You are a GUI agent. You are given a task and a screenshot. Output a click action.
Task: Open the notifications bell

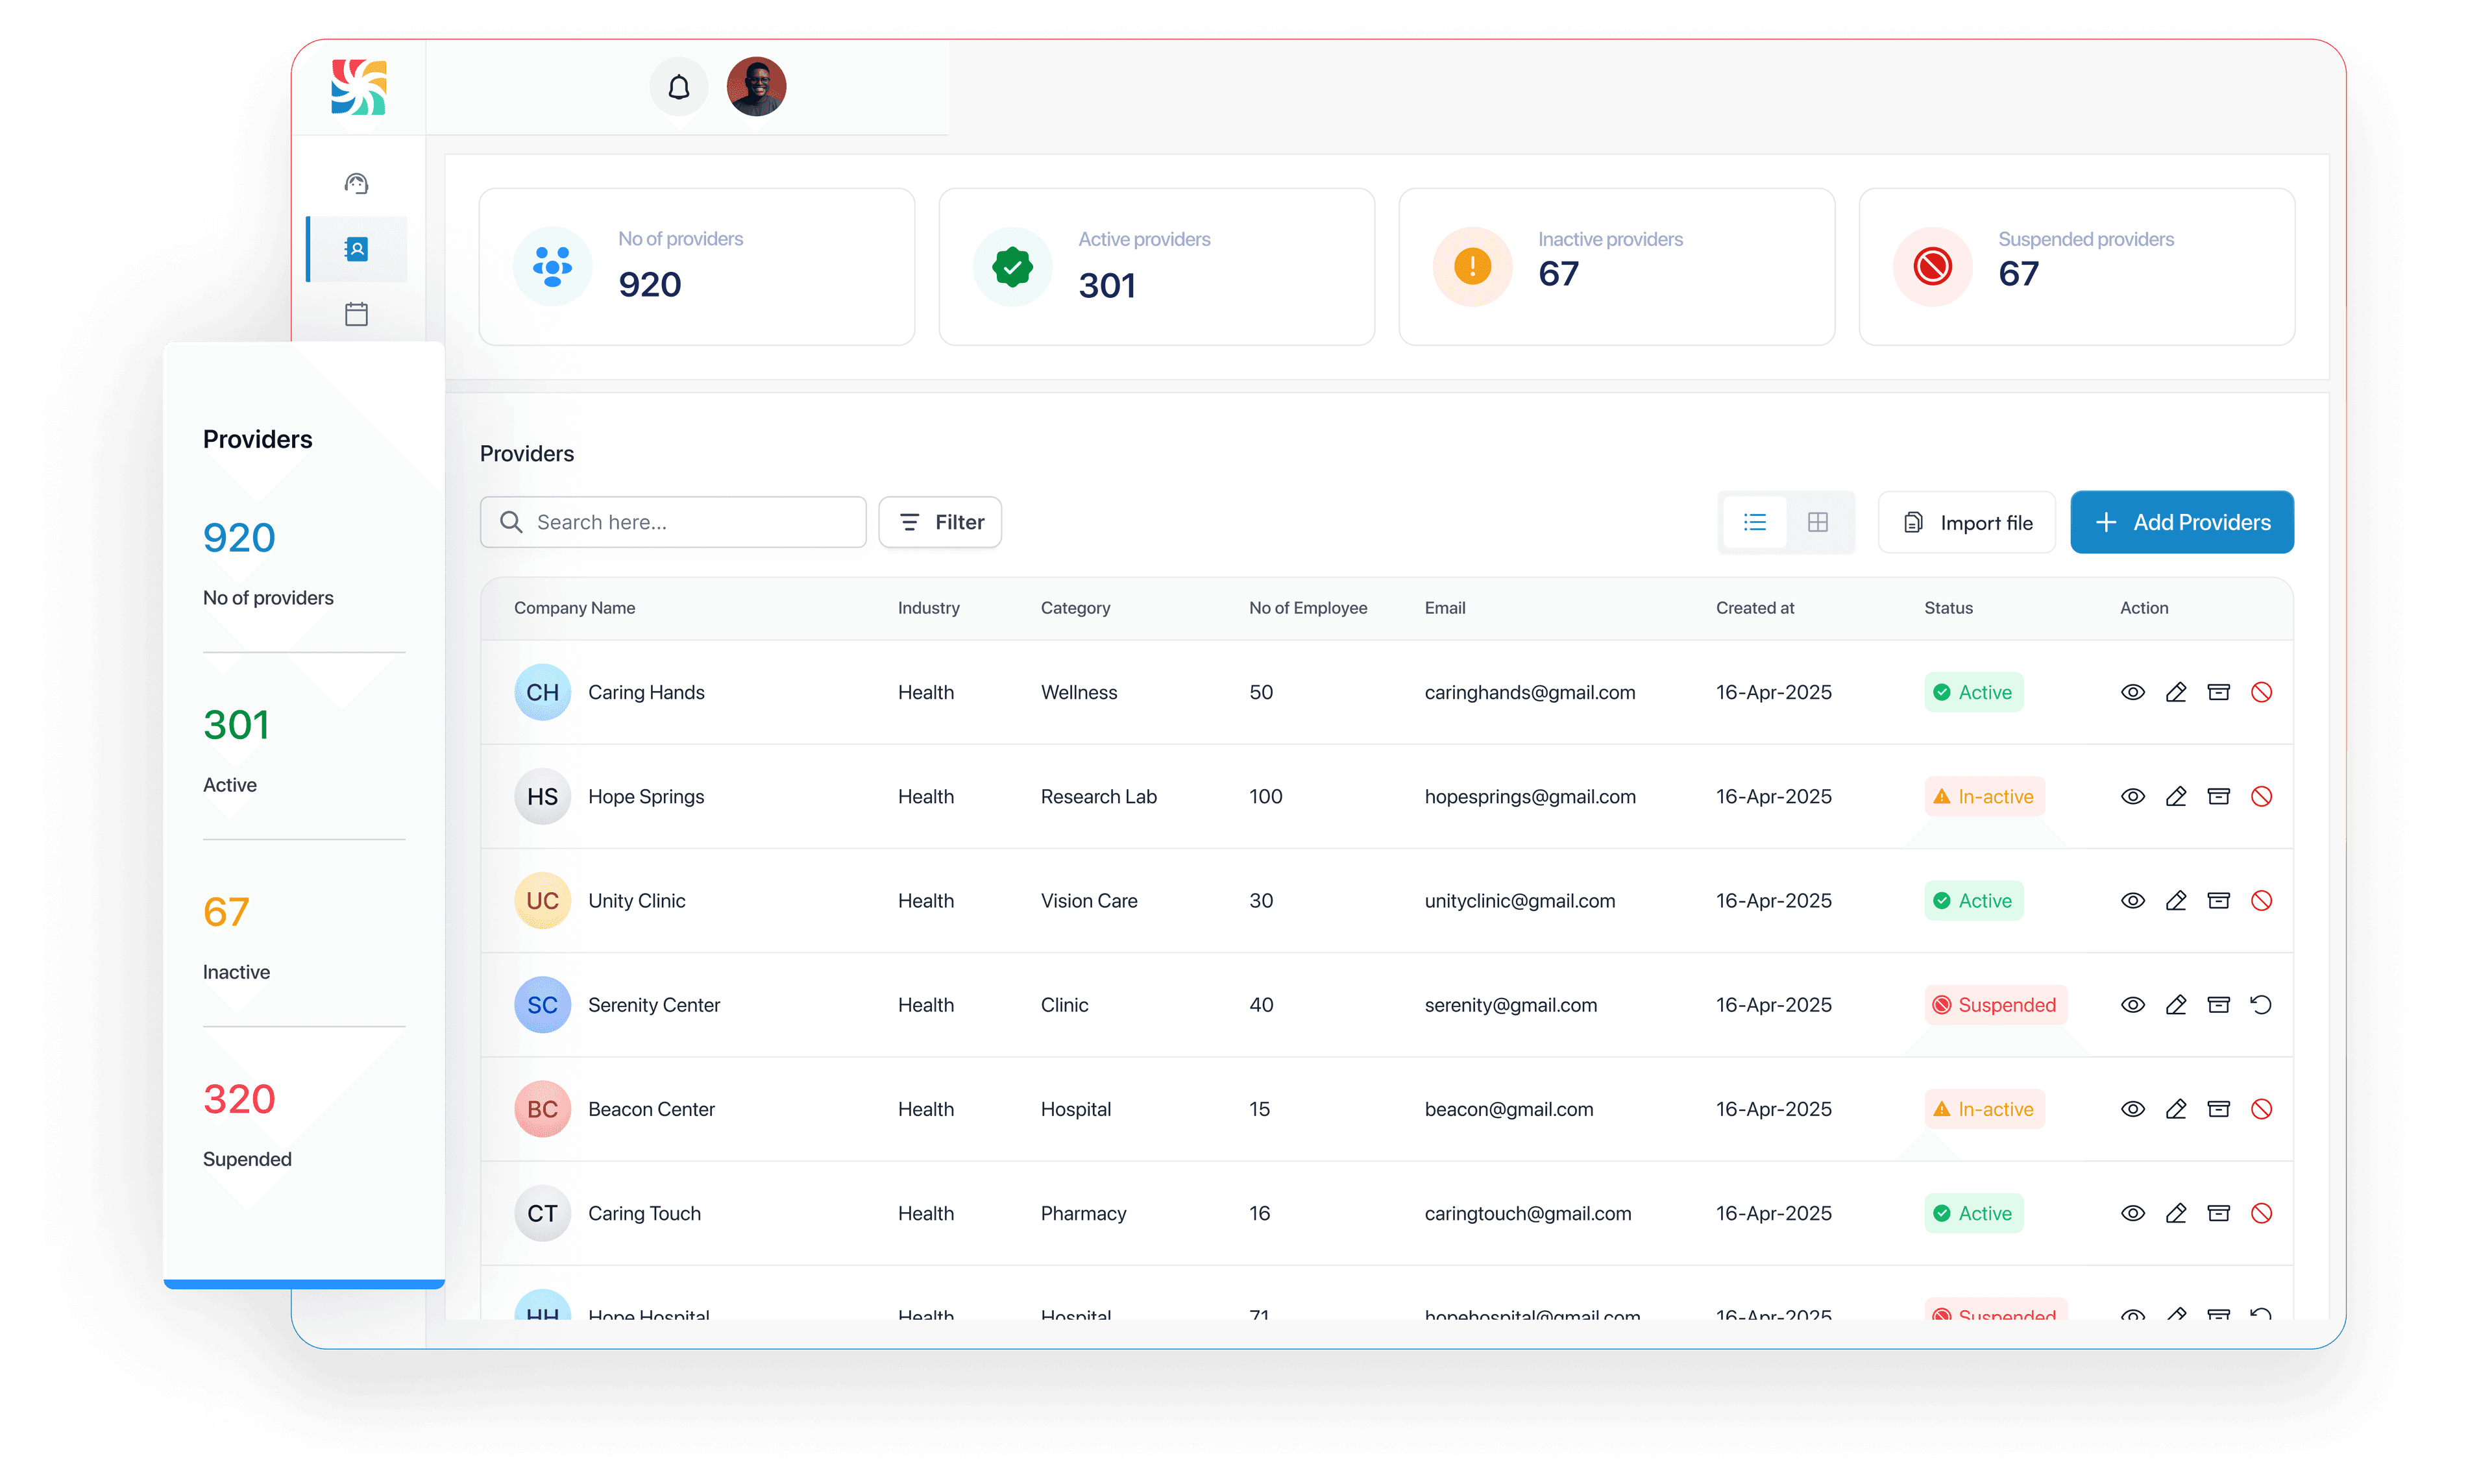[678, 87]
